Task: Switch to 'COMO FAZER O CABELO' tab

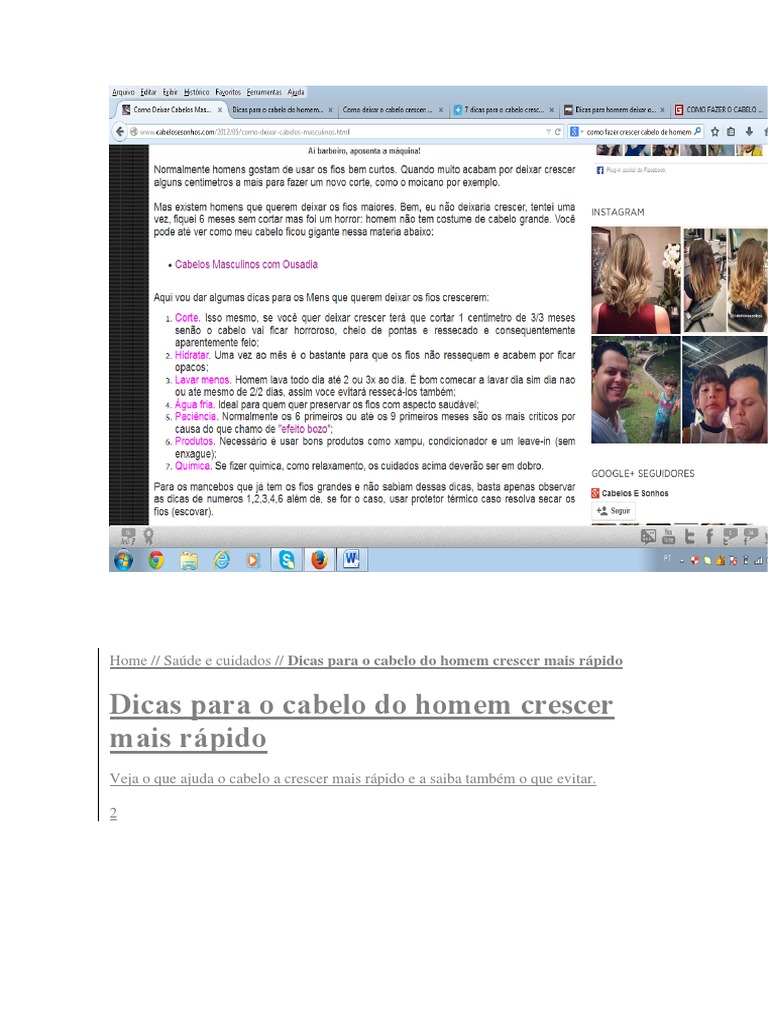Action: (x=720, y=110)
